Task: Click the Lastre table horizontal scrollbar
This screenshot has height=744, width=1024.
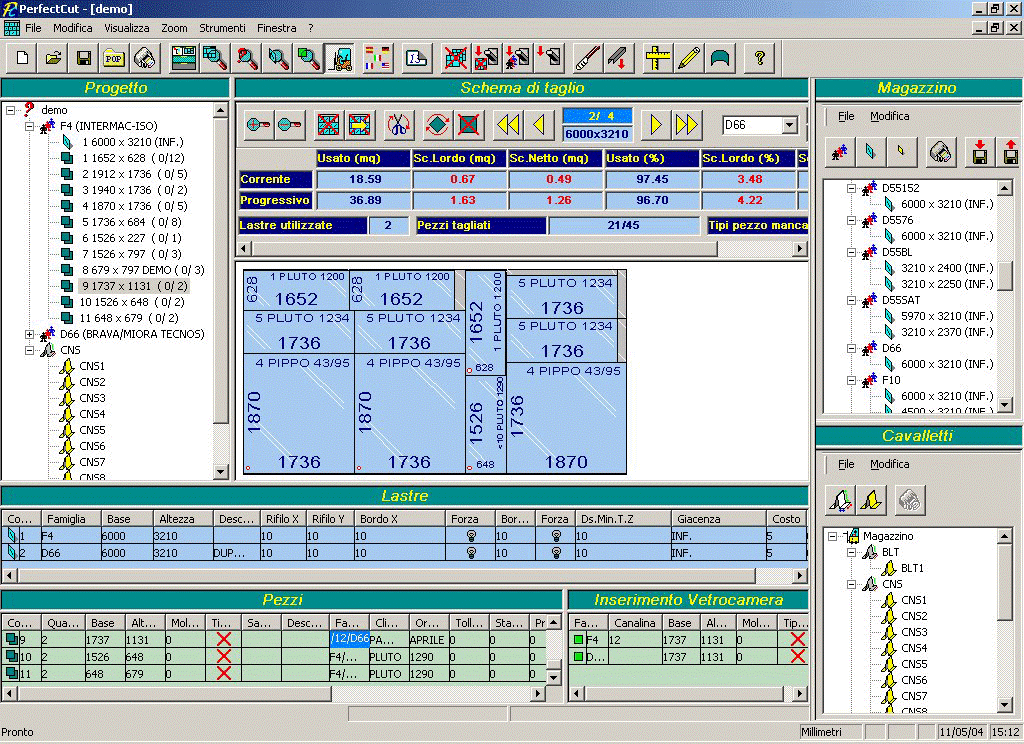Action: tap(405, 575)
